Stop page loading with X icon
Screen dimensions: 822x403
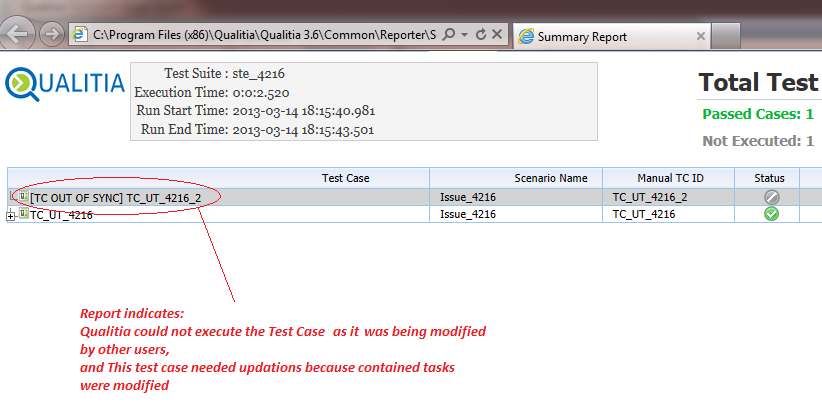(x=497, y=35)
